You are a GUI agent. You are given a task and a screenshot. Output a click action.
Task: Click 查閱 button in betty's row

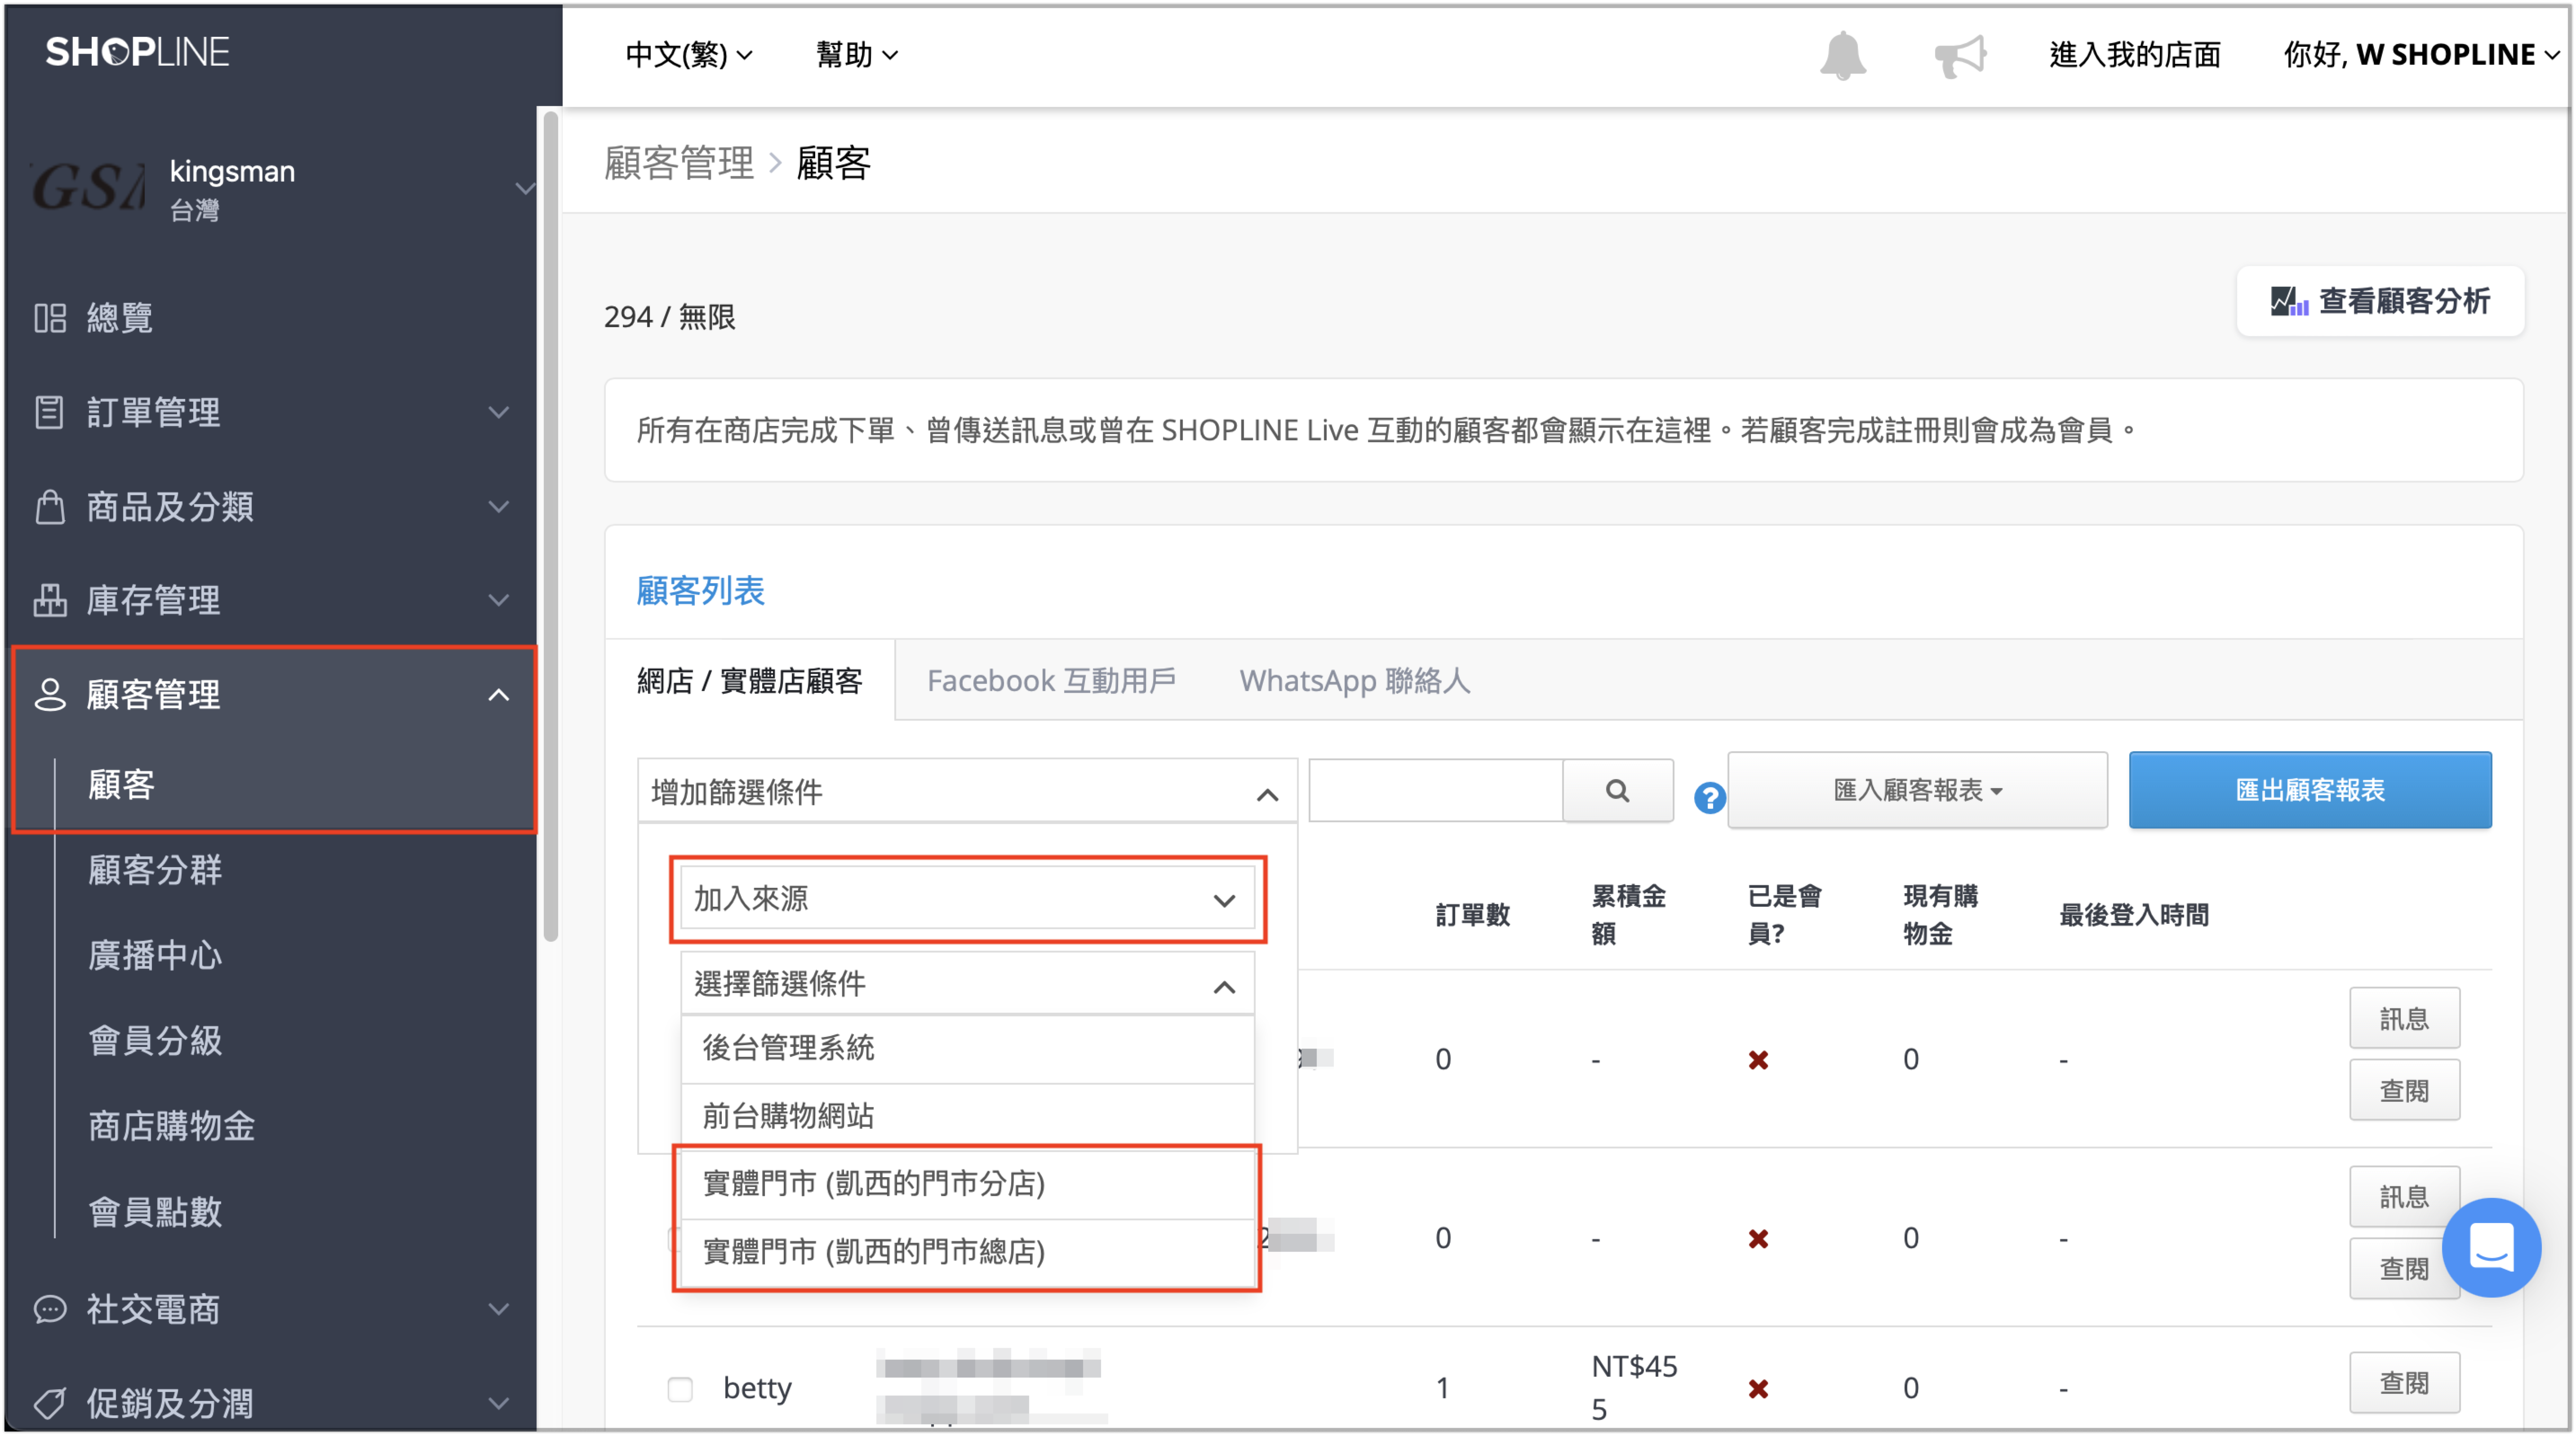pos(2404,1383)
